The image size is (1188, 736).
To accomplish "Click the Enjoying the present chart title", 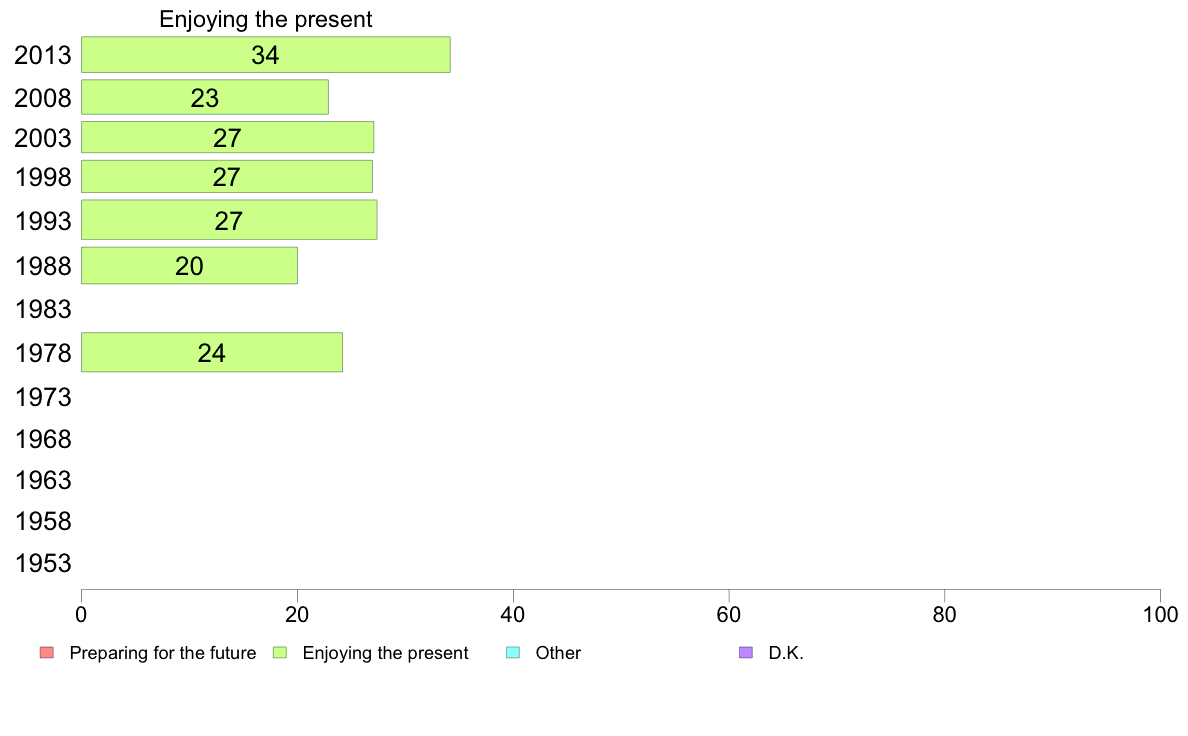I will (x=266, y=19).
